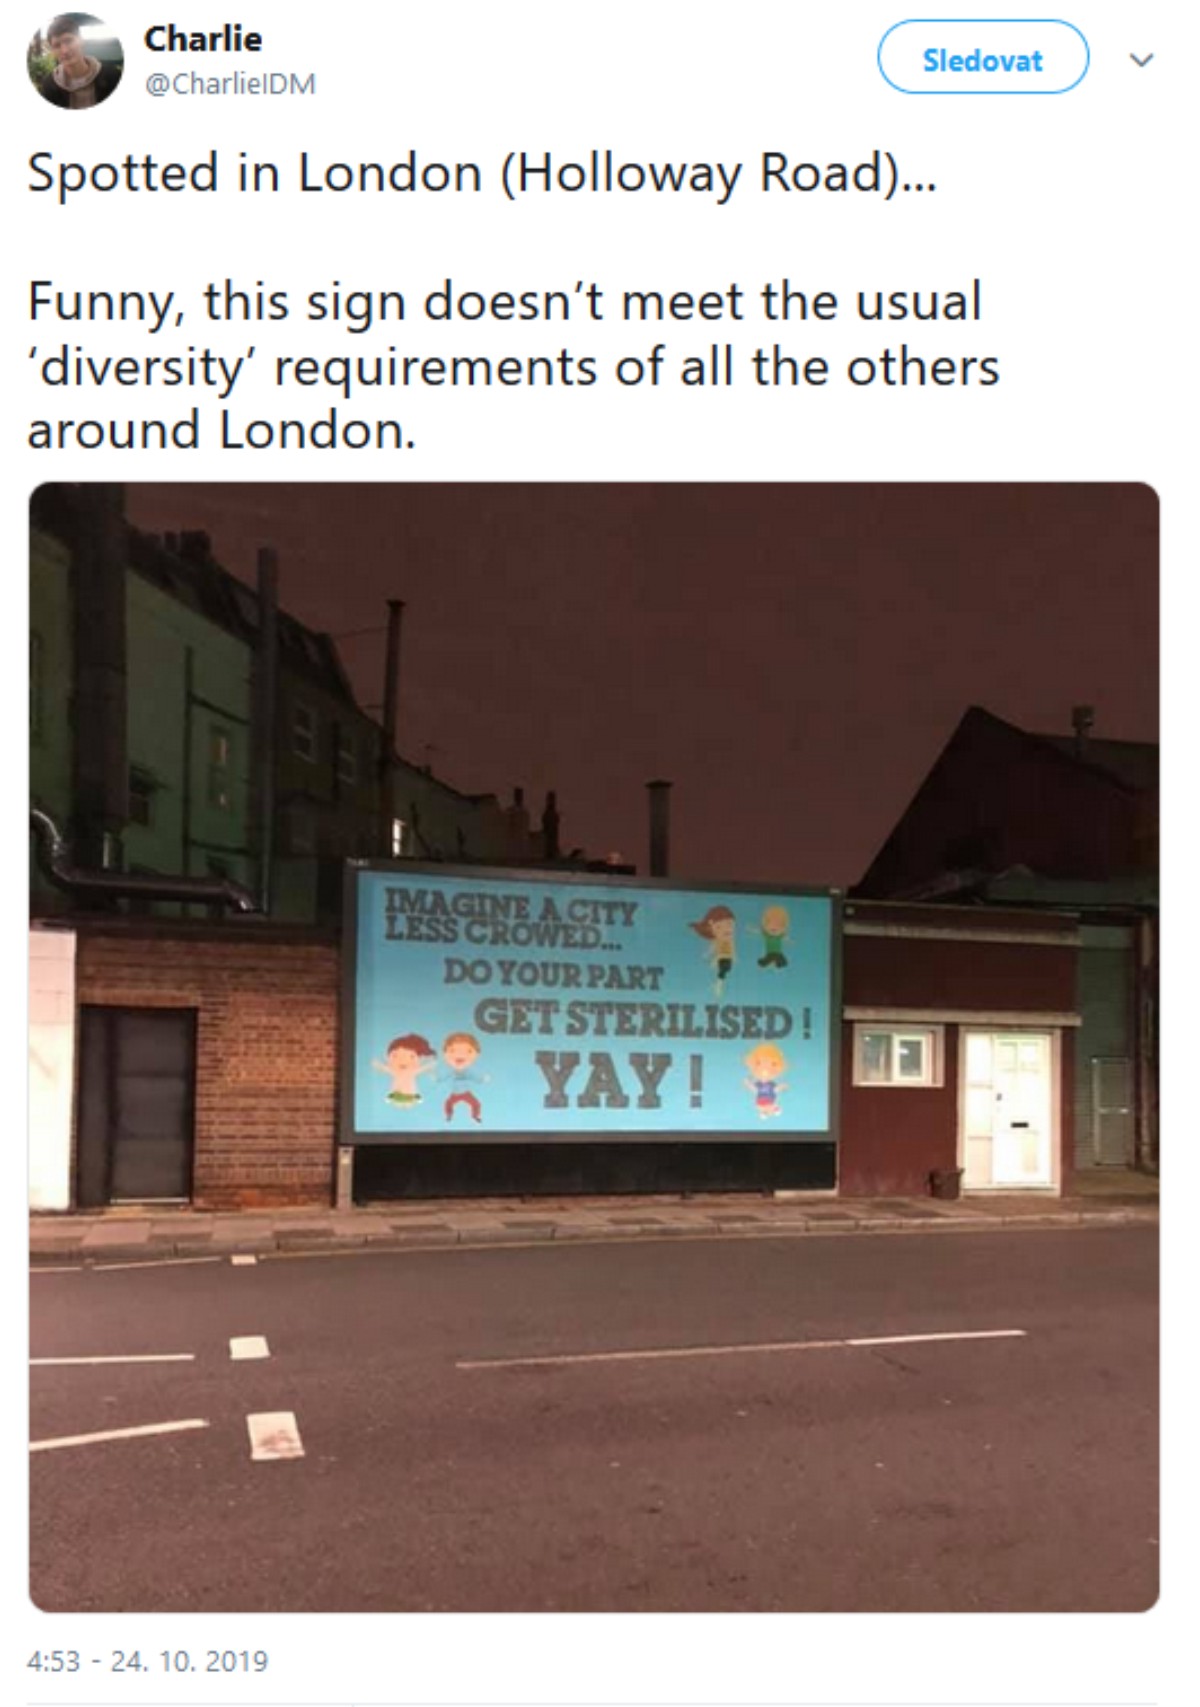Image resolution: width=1200 pixels, height=1707 pixels.
Task: Click 'IMAGINE A CITY LESS CROWDED' billboard headline
Action: pos(510,921)
